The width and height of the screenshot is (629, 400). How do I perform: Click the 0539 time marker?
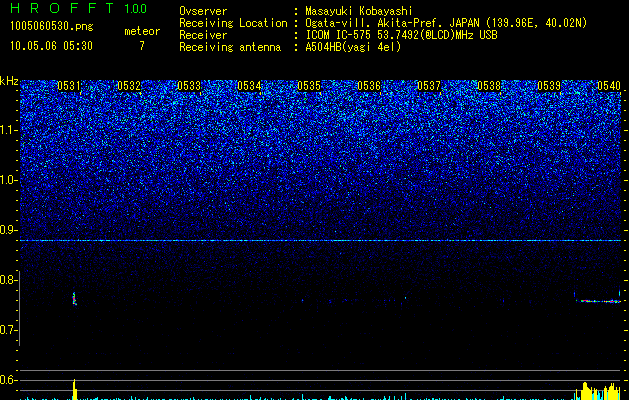(549, 86)
